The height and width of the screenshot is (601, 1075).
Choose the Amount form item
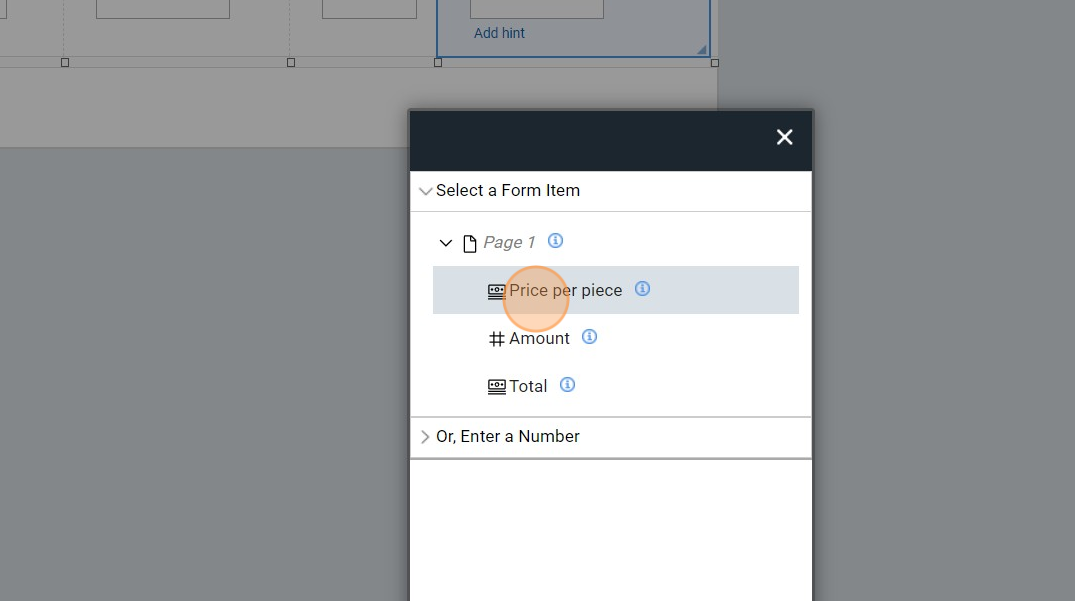tap(539, 338)
